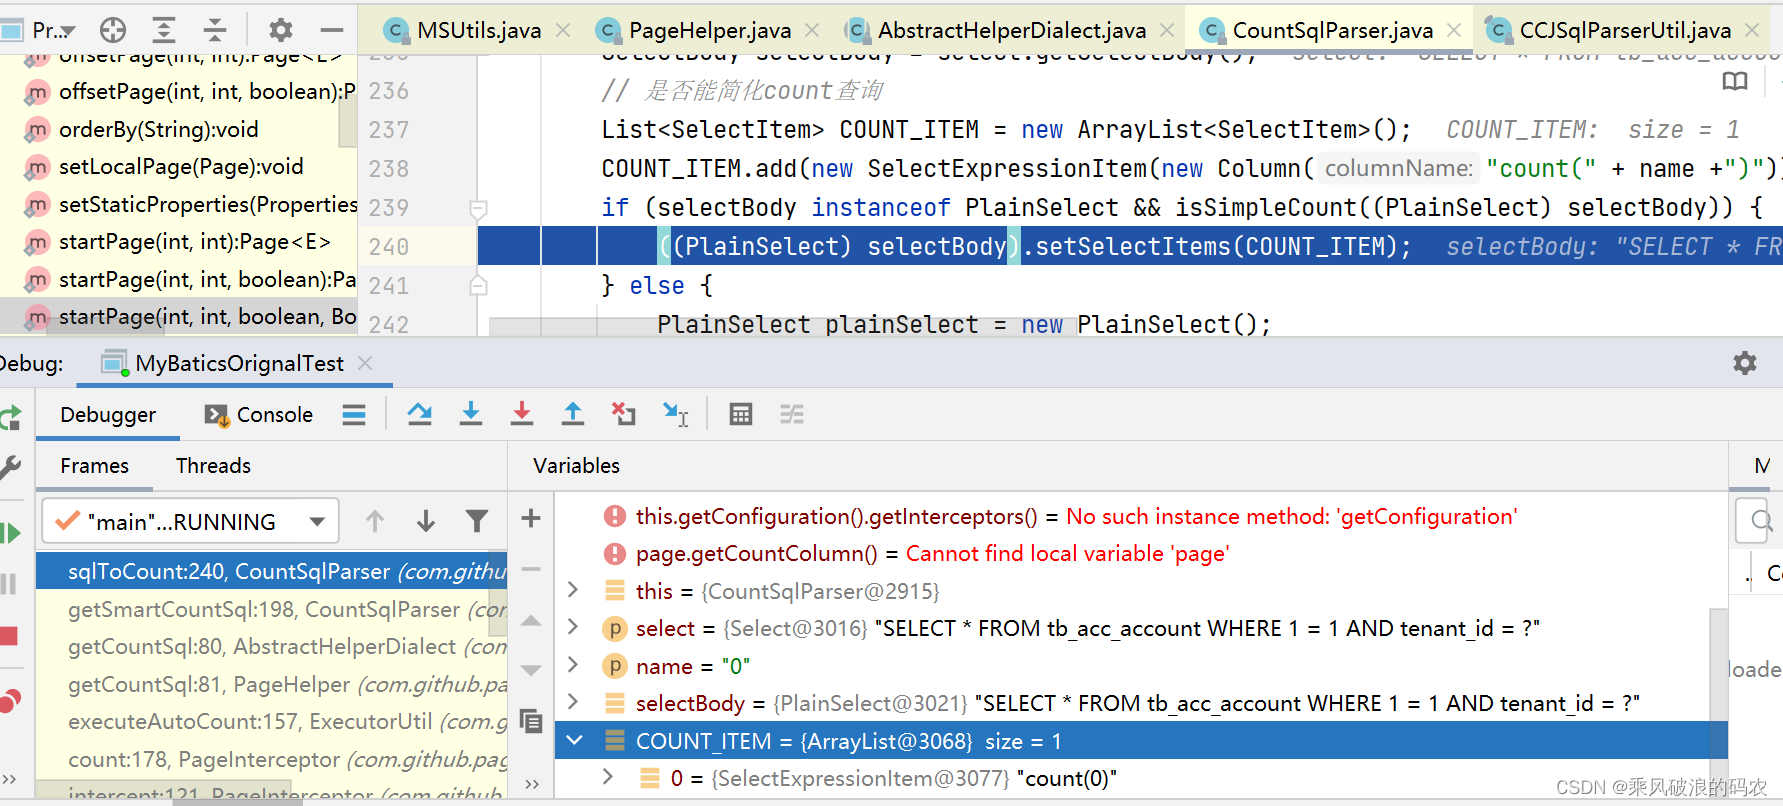Stop debugging with red square icon
This screenshot has height=806, width=1783.
(x=9, y=636)
